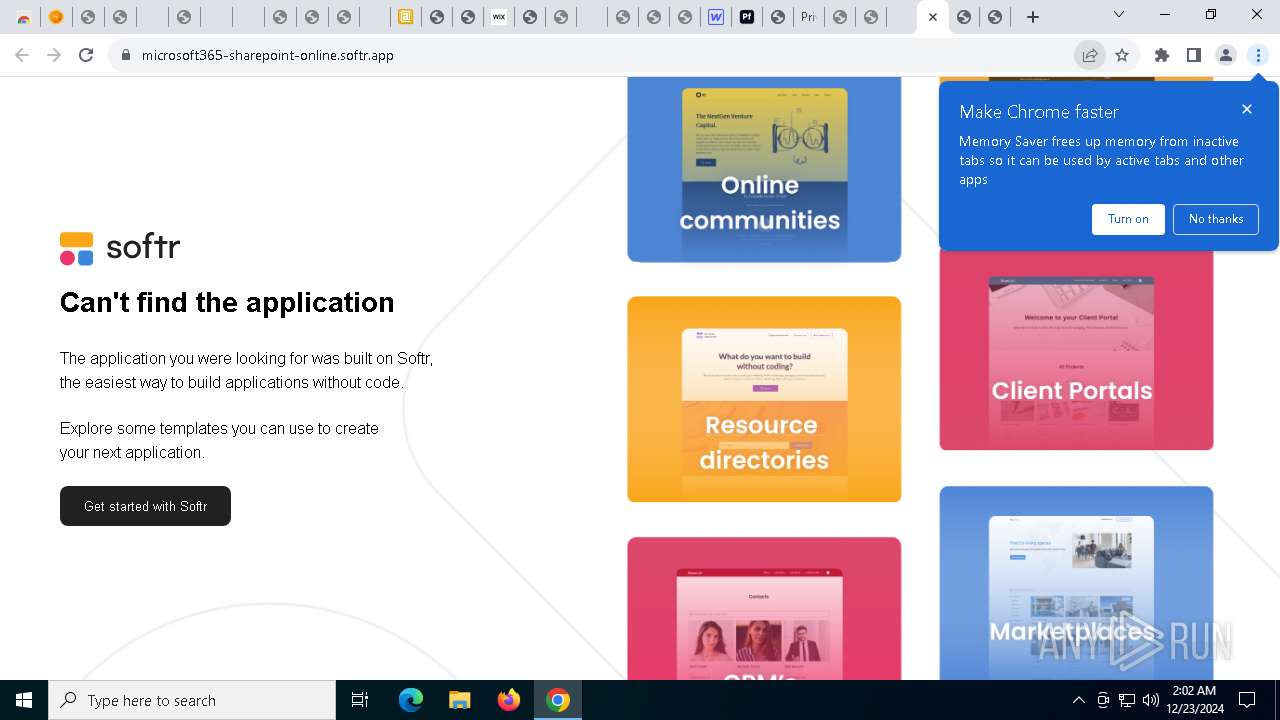The width and height of the screenshot is (1280, 720).
Task: Turn on Memory Saver
Action: click(x=1128, y=219)
